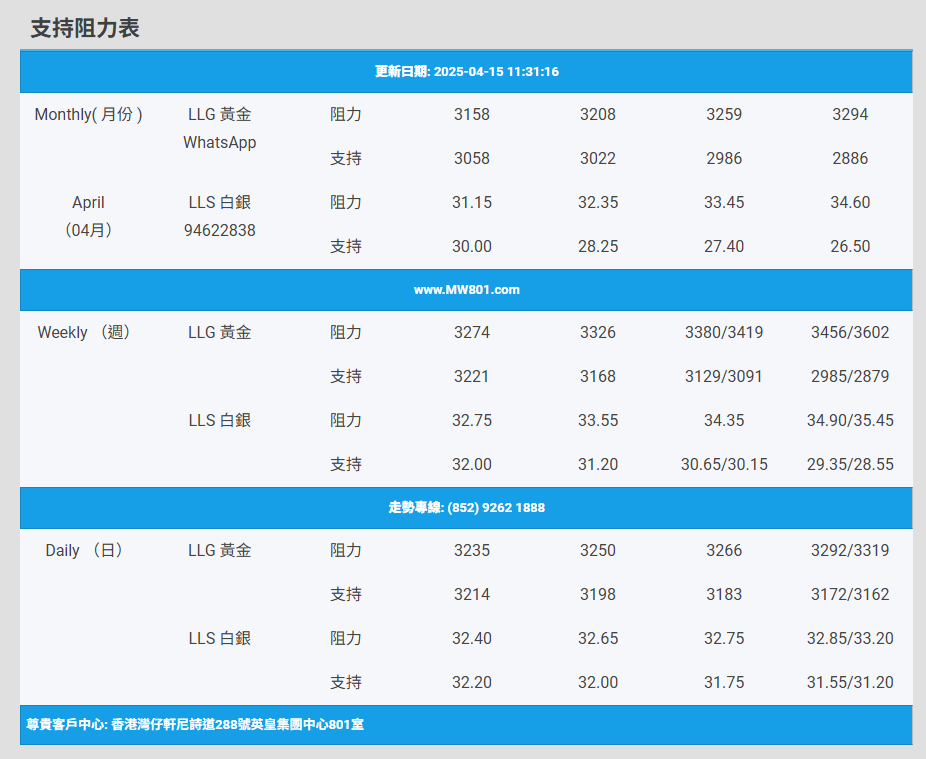
Task: Select the value 3168
Action: 598,376
